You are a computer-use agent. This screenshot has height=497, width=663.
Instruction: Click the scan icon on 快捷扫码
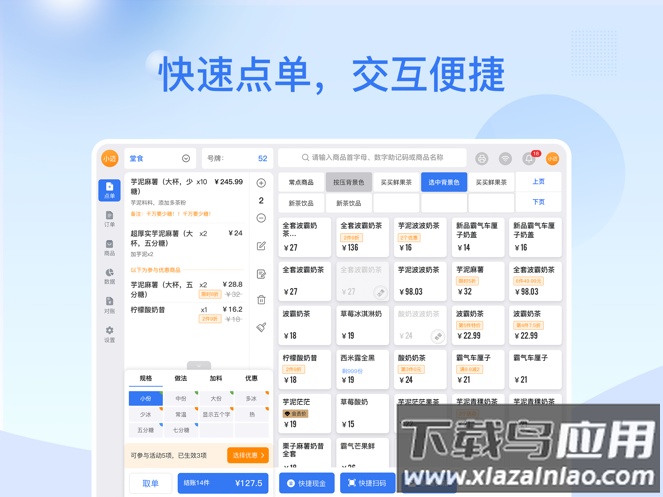351,483
